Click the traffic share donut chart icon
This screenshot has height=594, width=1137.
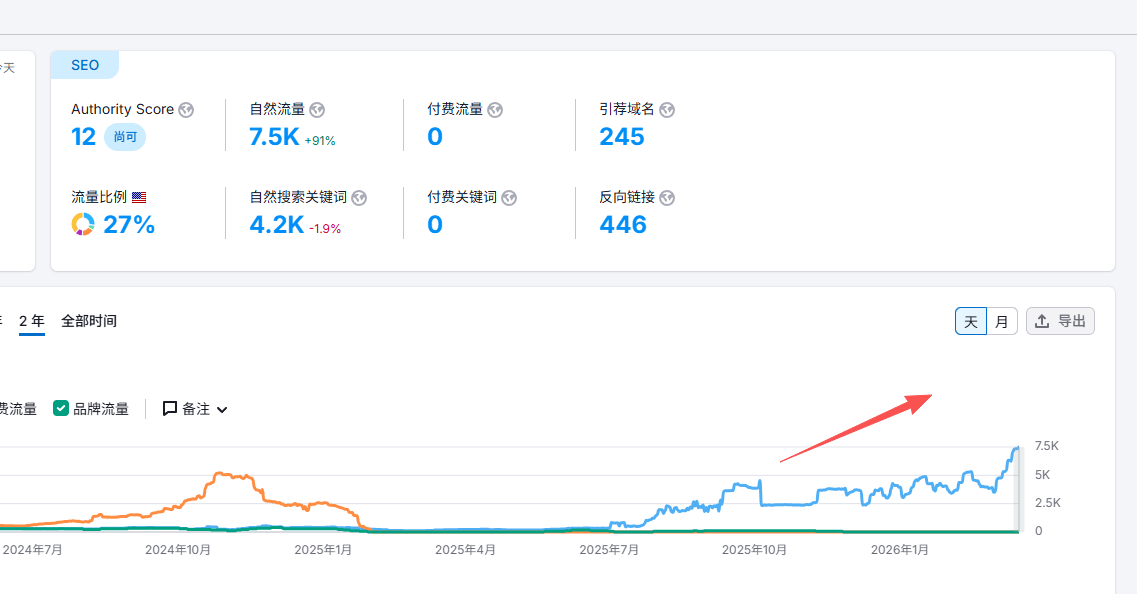coord(83,225)
